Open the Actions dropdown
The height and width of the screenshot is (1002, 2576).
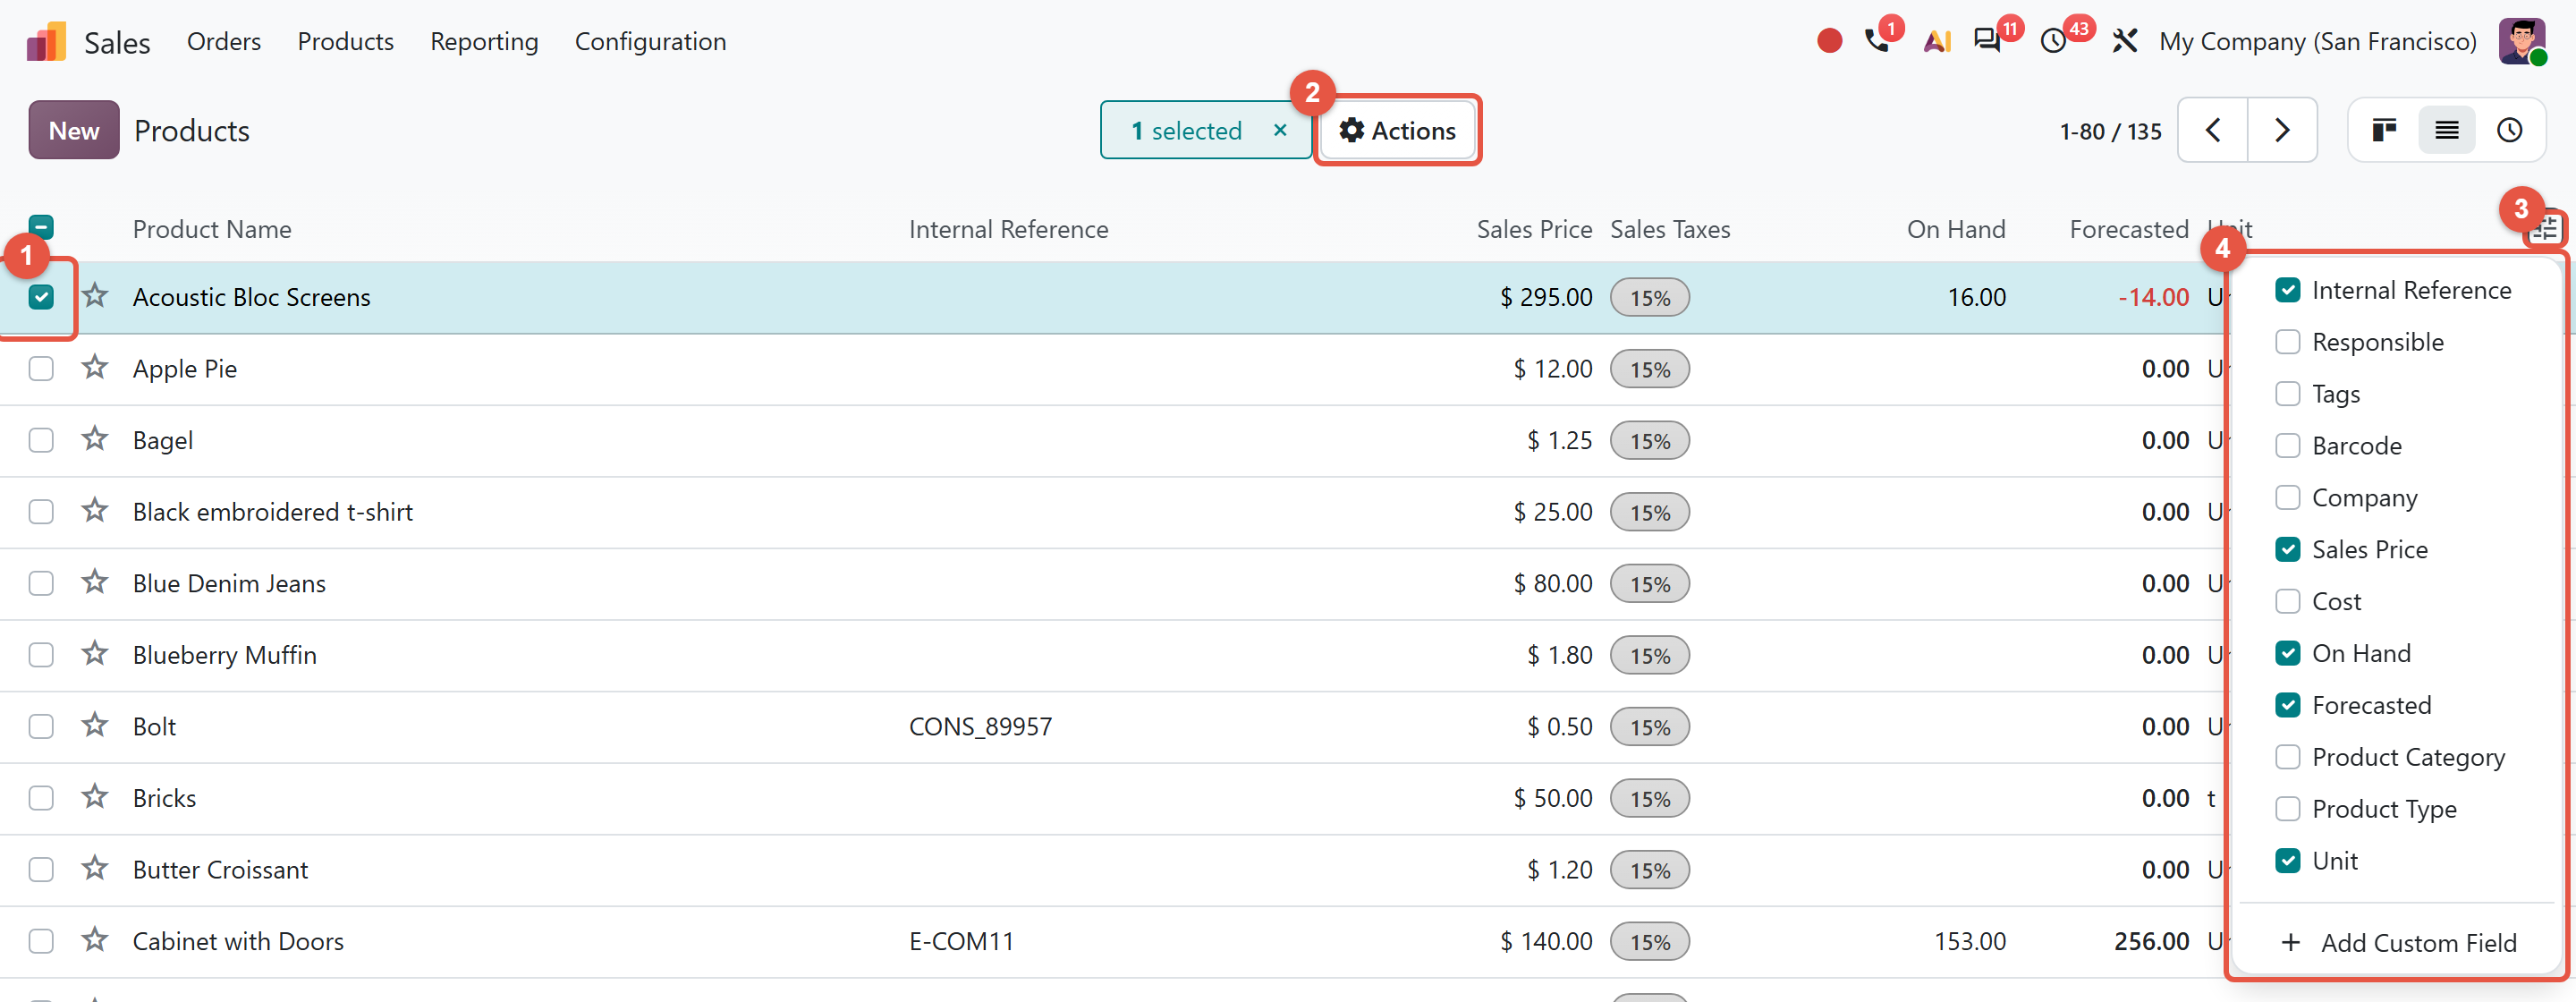click(1397, 130)
